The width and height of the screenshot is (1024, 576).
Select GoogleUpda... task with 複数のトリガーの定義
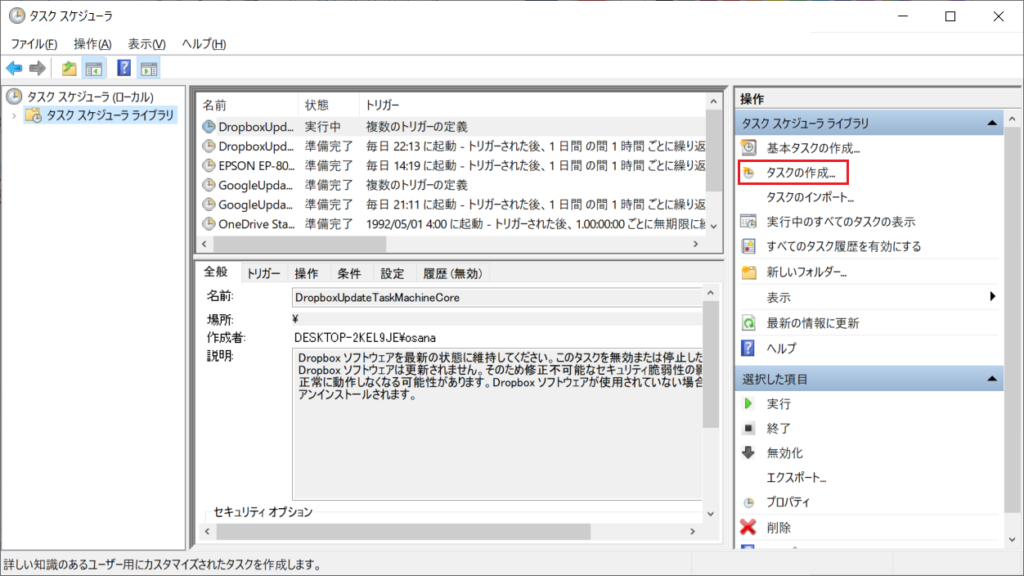pyautogui.click(x=452, y=185)
